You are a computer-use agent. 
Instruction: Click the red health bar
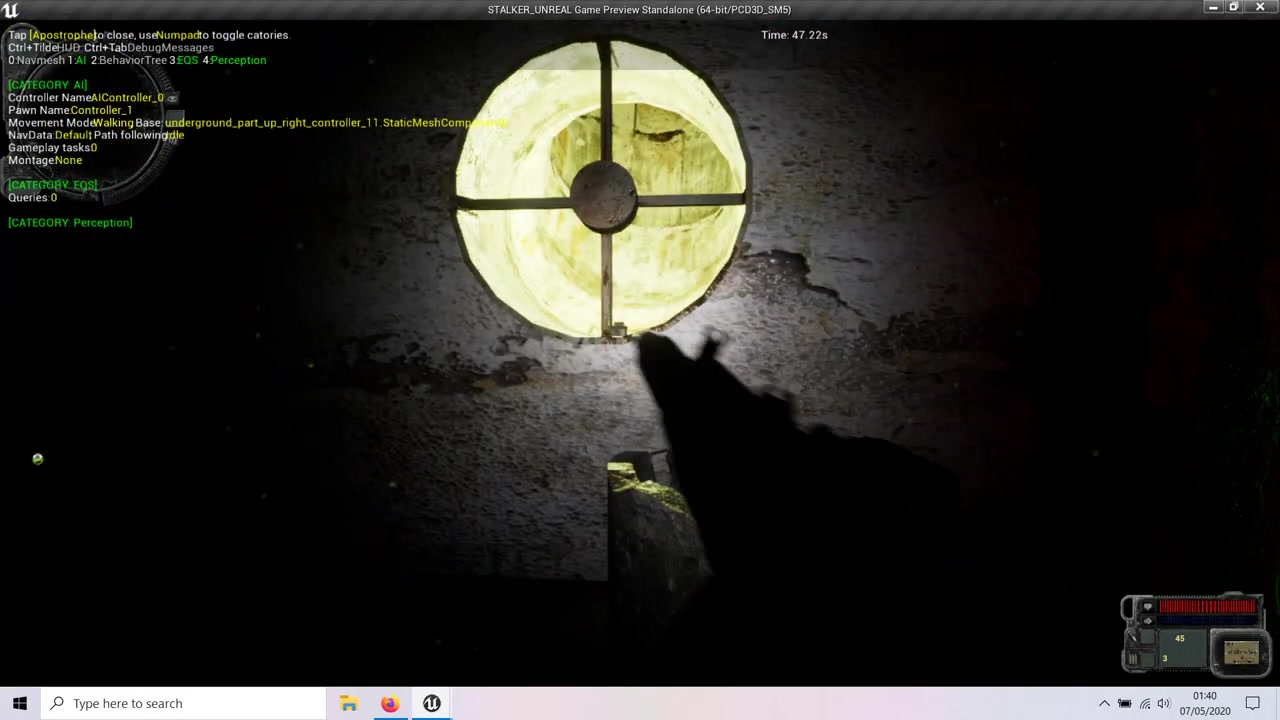[x=1207, y=607]
